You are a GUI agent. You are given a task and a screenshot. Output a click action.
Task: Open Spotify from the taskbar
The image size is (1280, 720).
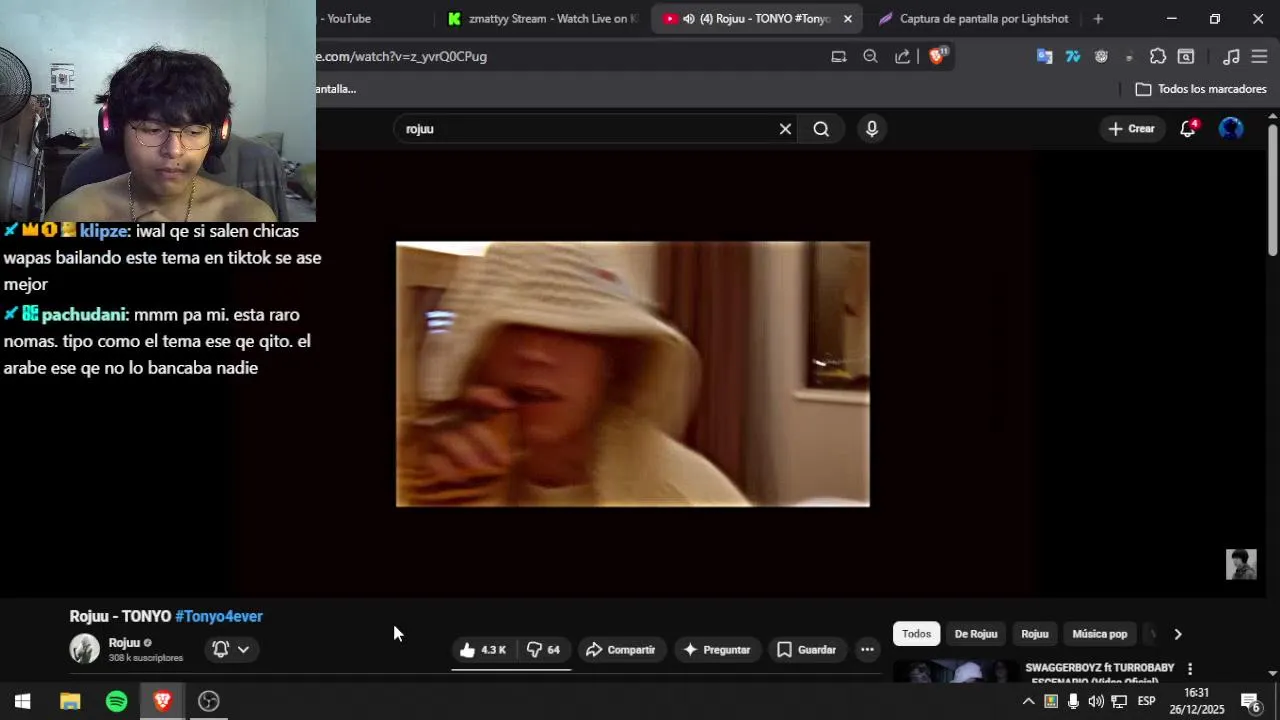tap(116, 701)
